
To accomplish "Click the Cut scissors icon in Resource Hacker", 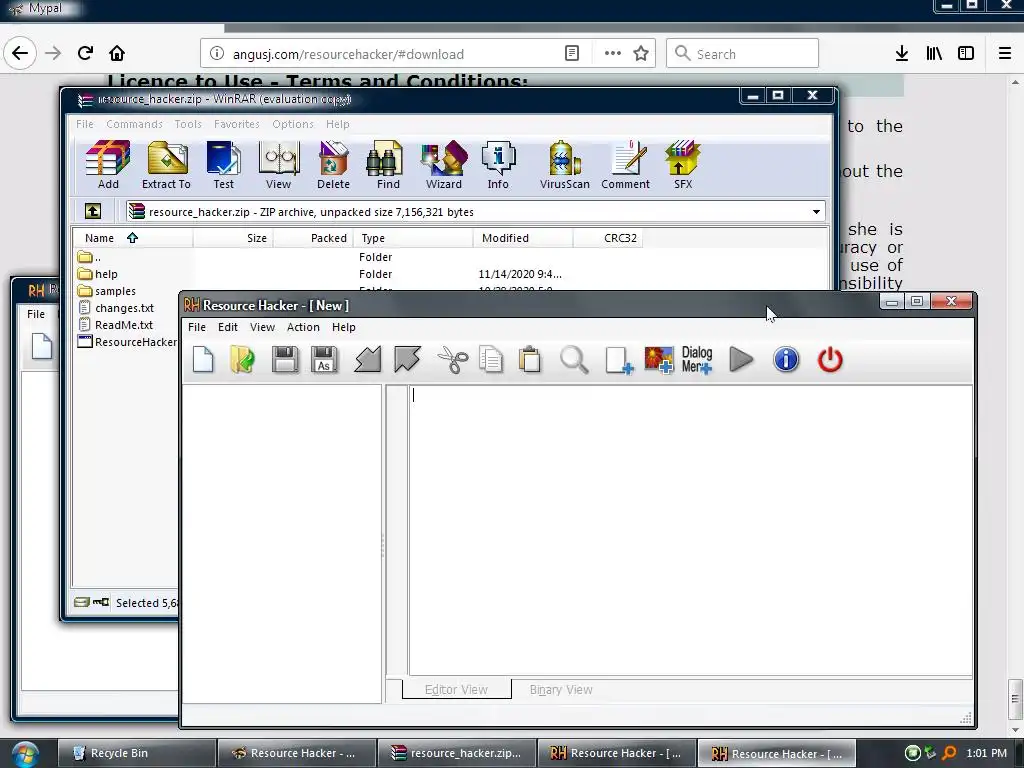I will (x=453, y=360).
